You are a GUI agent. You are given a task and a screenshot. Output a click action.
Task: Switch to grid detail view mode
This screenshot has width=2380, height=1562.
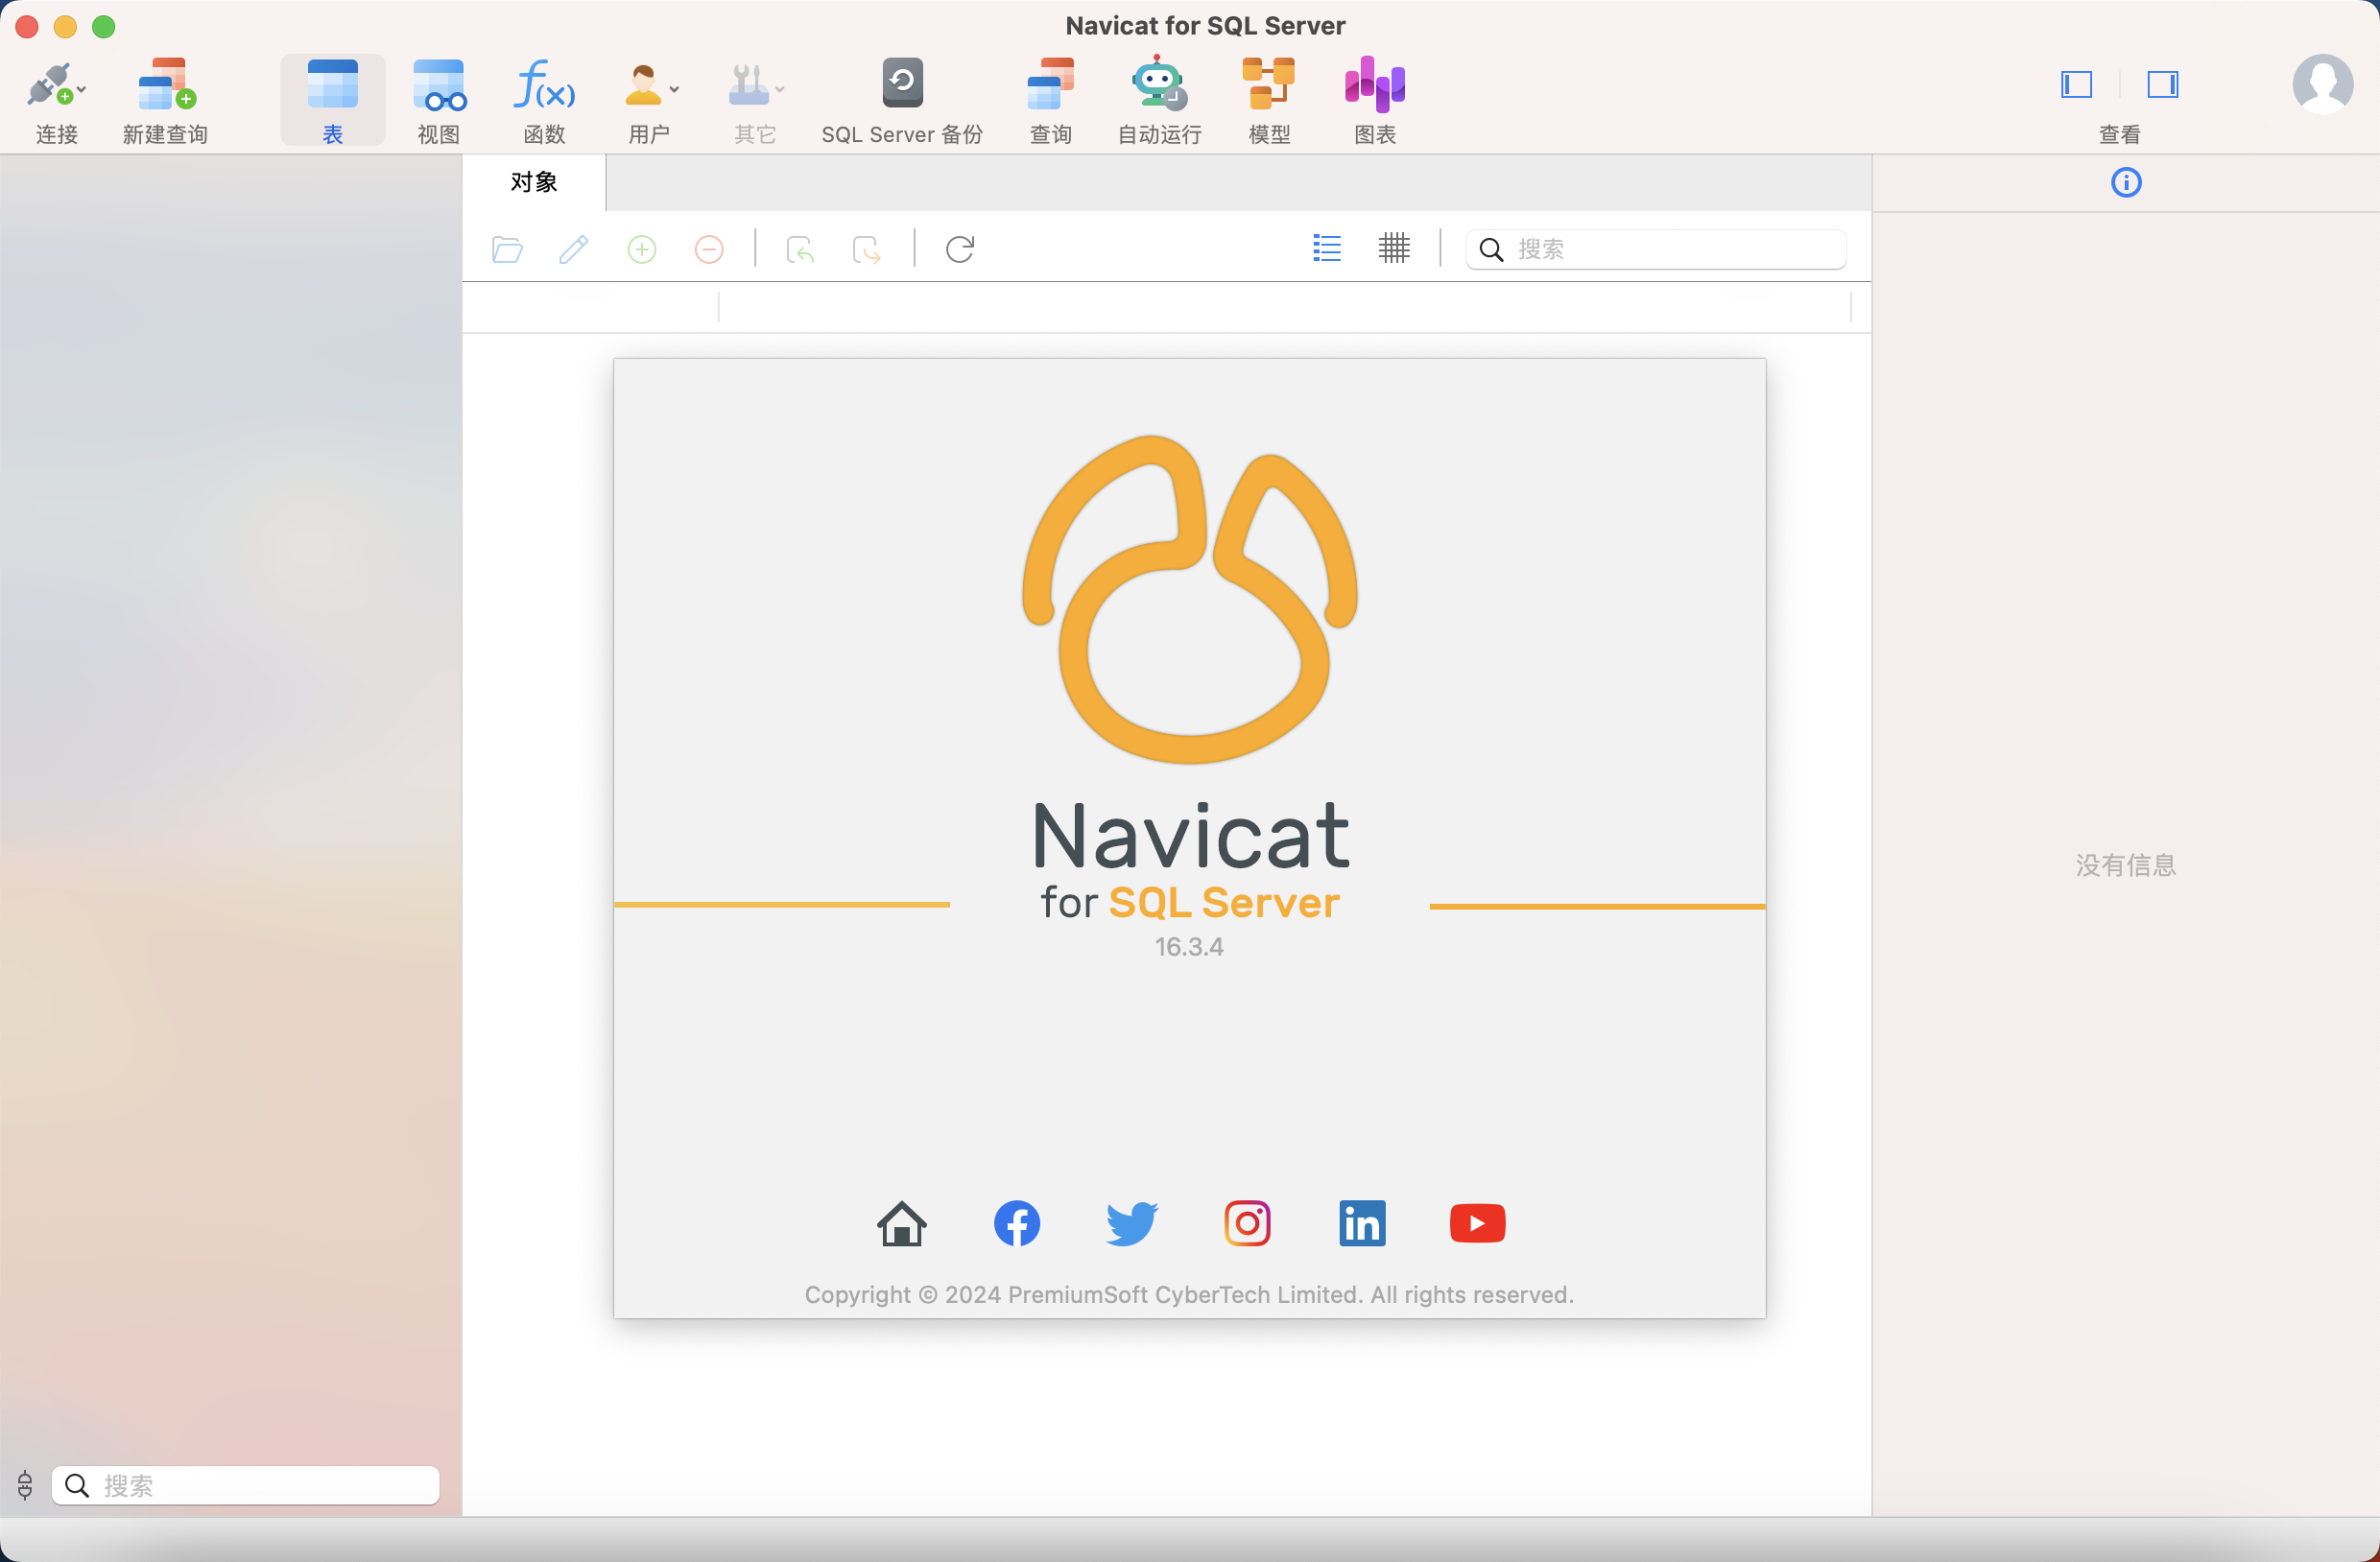(1394, 248)
